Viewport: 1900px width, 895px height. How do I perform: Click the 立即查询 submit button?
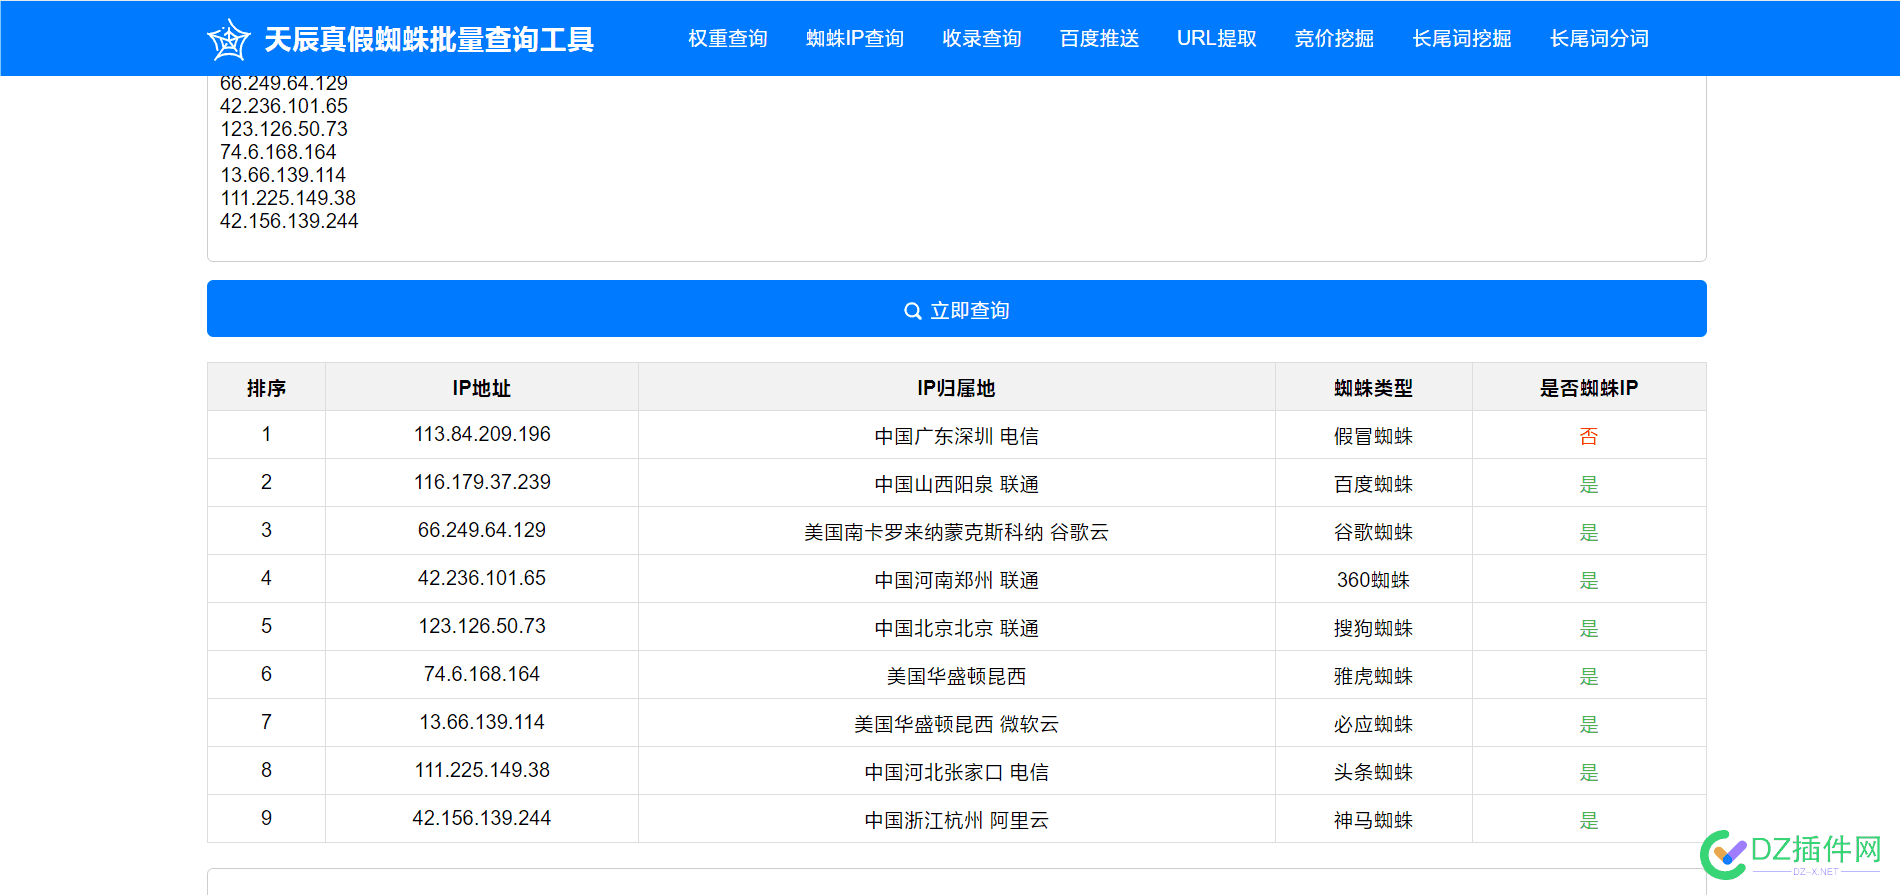point(956,309)
